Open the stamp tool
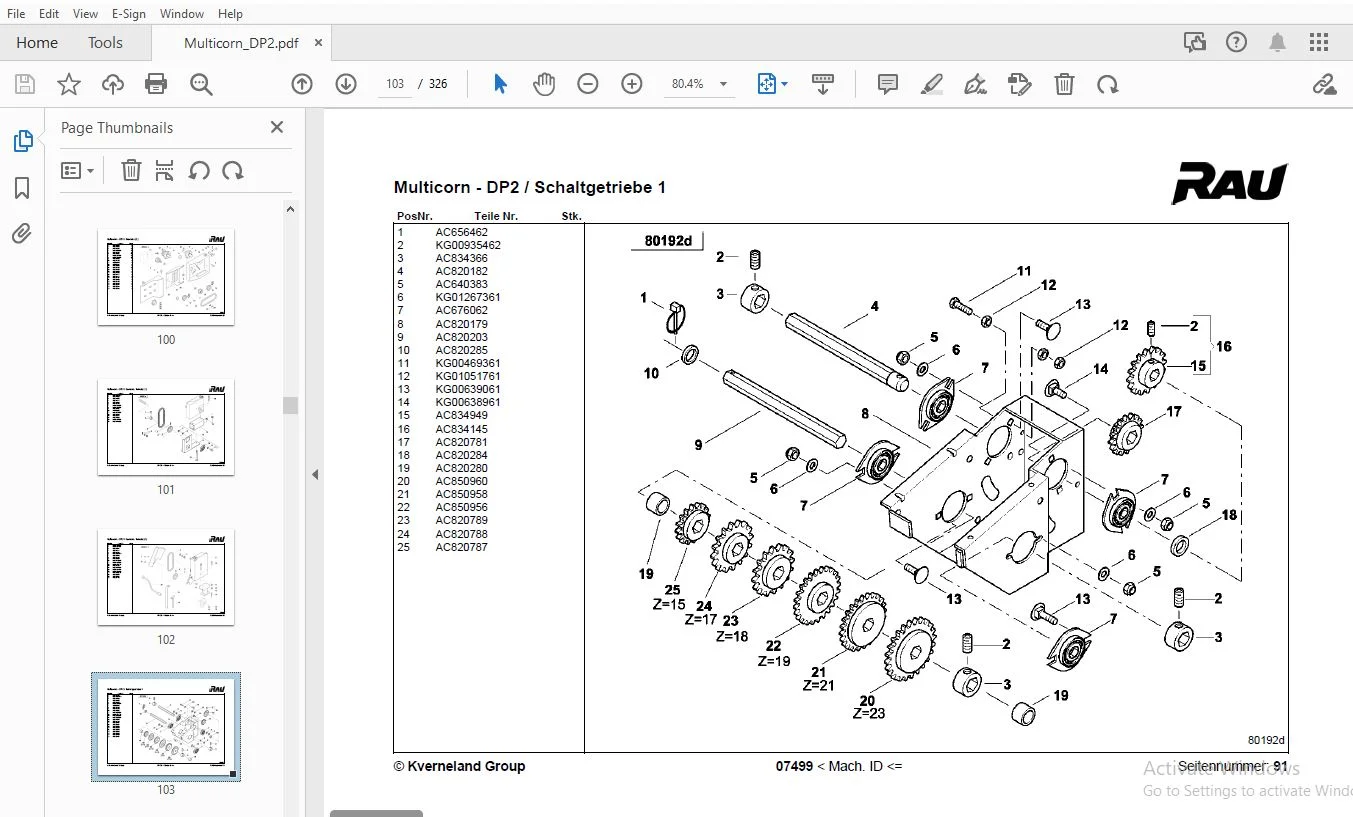The width and height of the screenshot is (1353, 817). pos(1019,84)
